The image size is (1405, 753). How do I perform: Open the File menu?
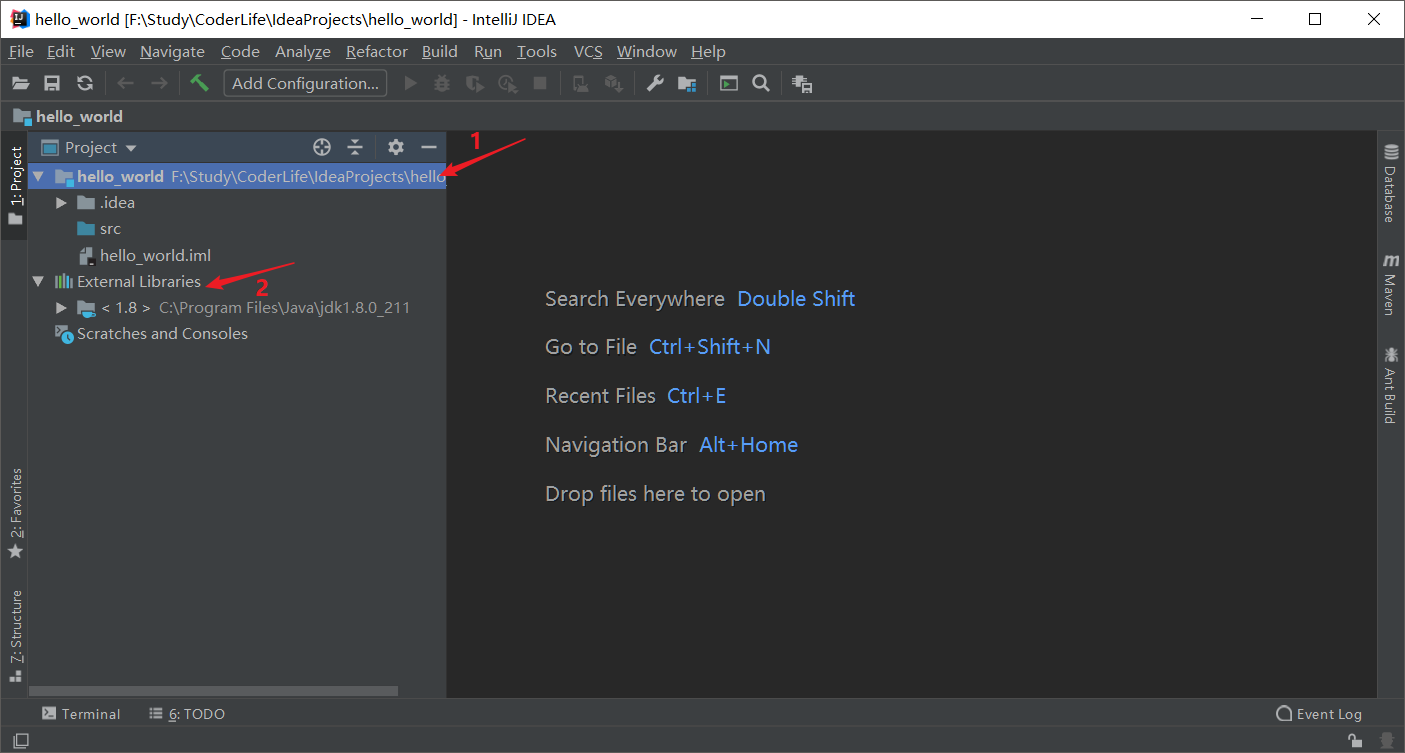[21, 52]
